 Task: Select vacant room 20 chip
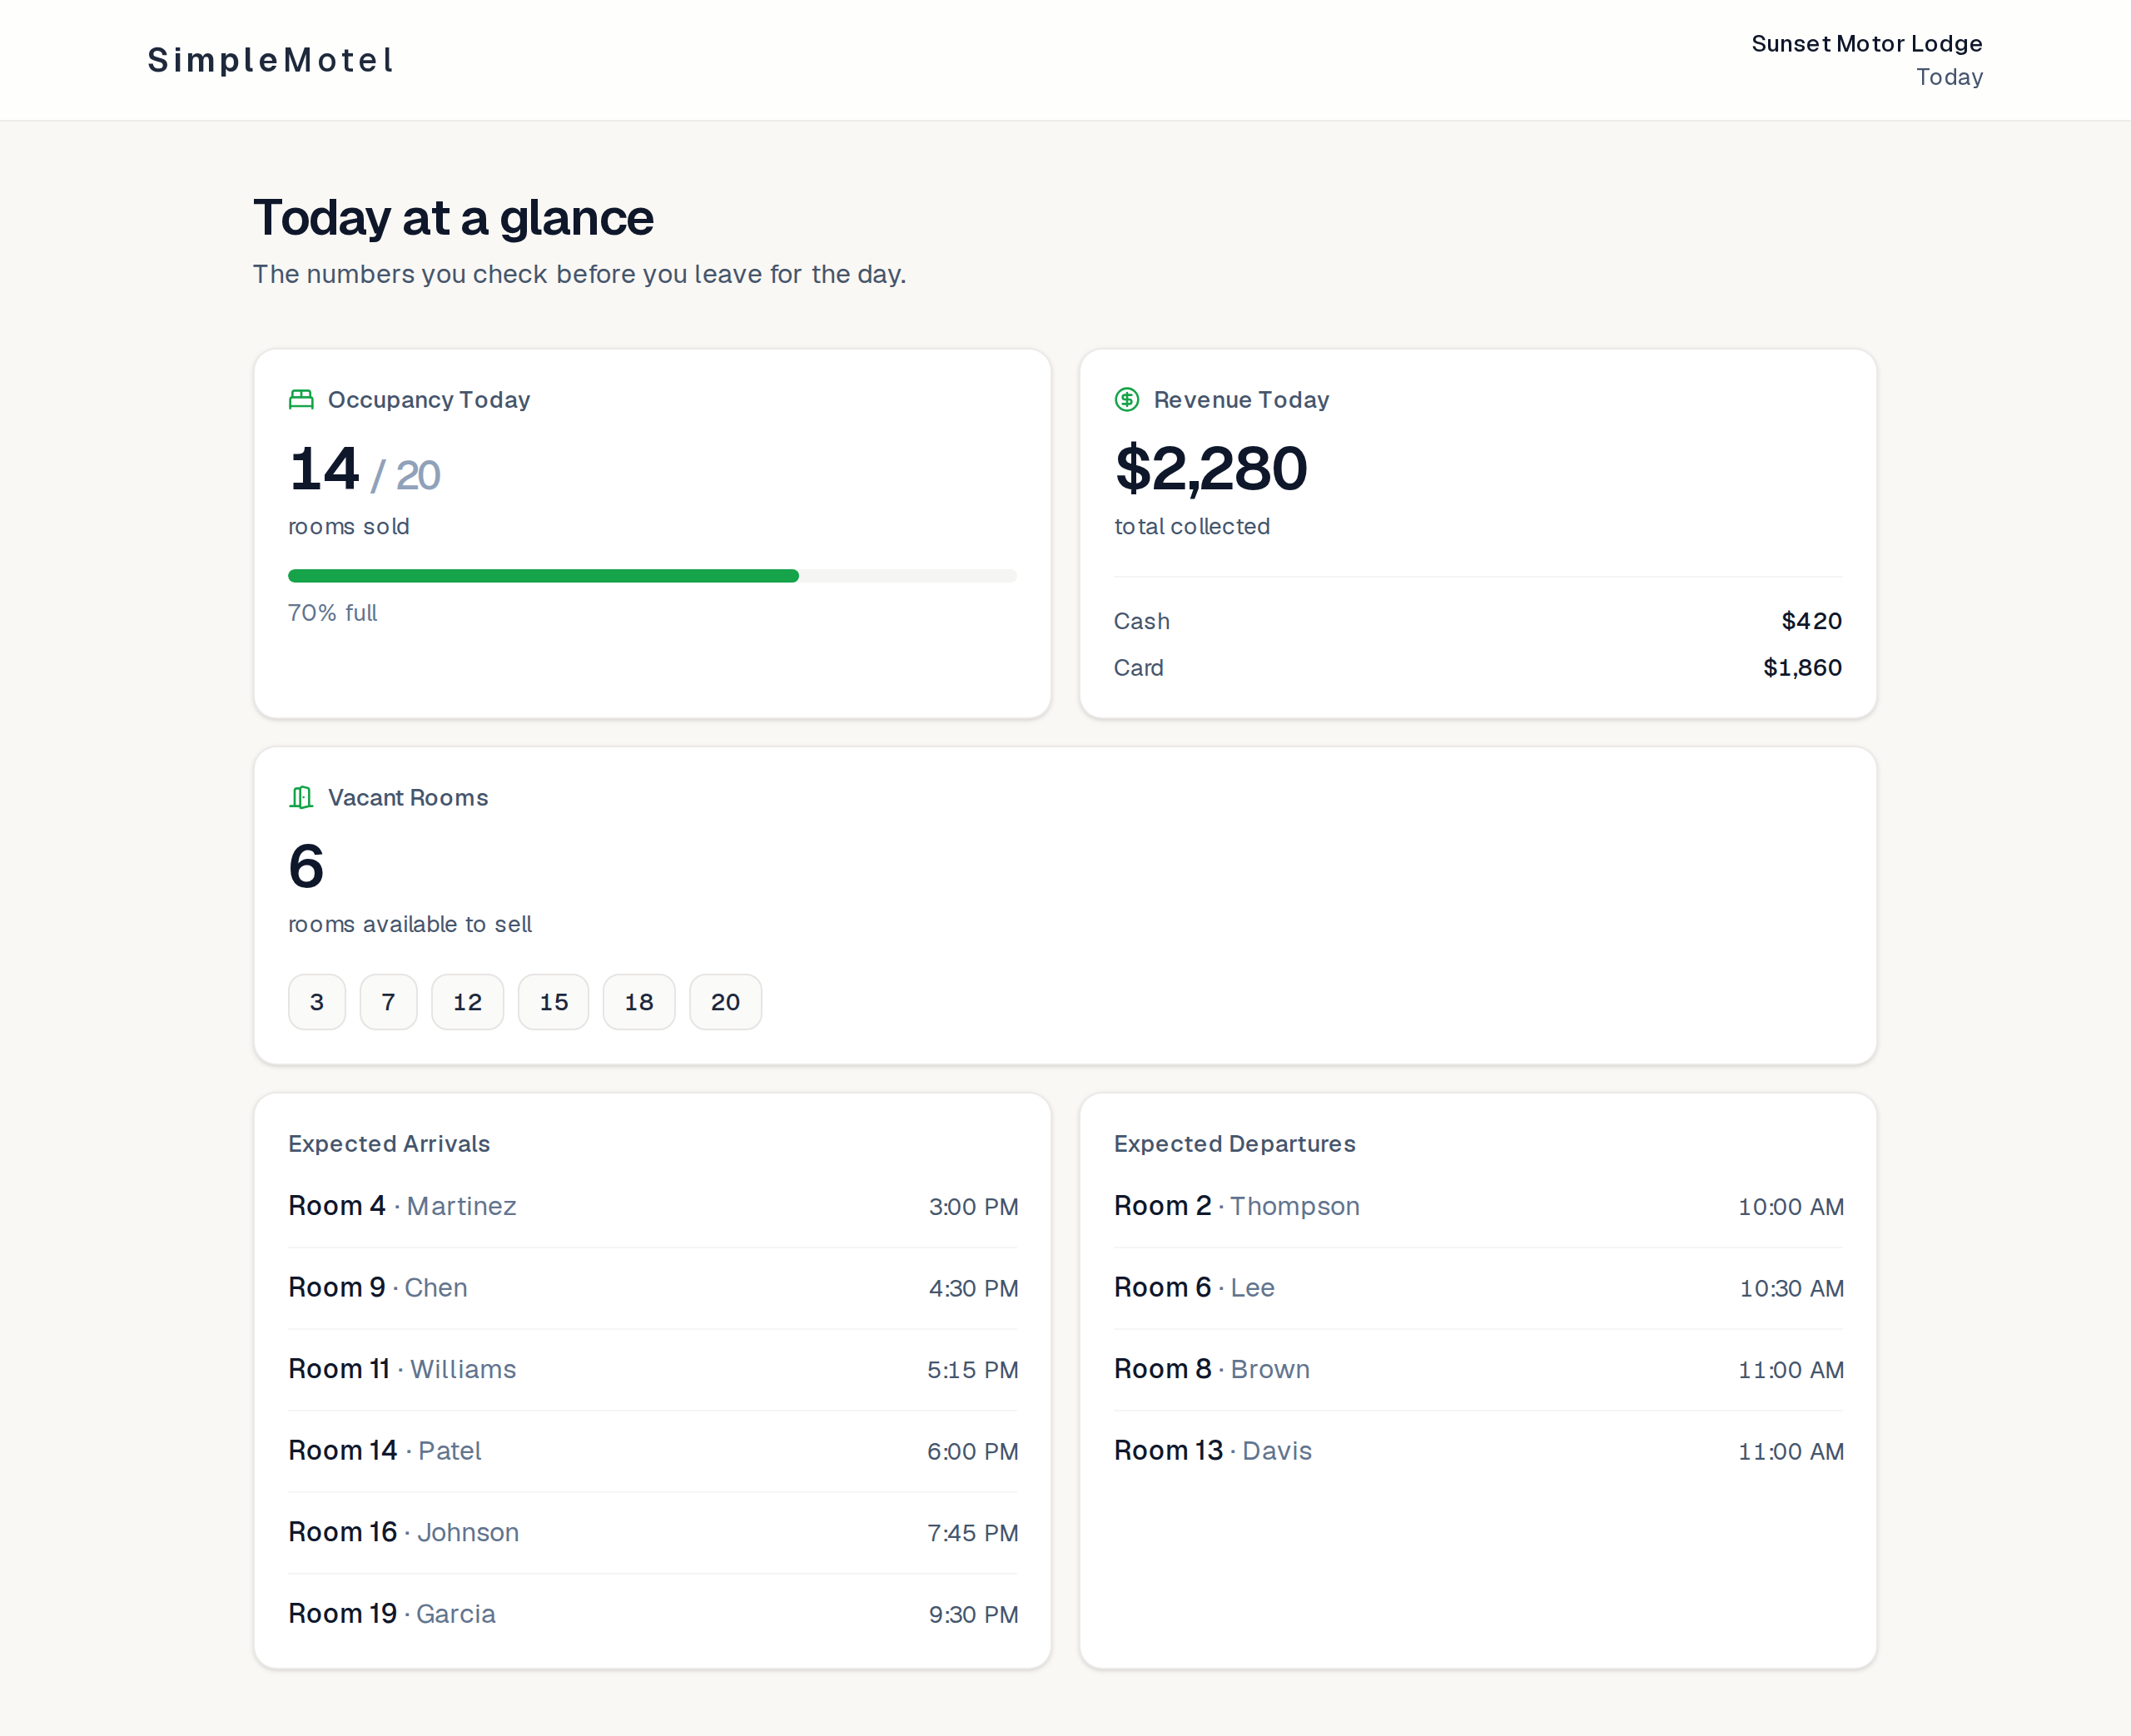click(x=726, y=1002)
